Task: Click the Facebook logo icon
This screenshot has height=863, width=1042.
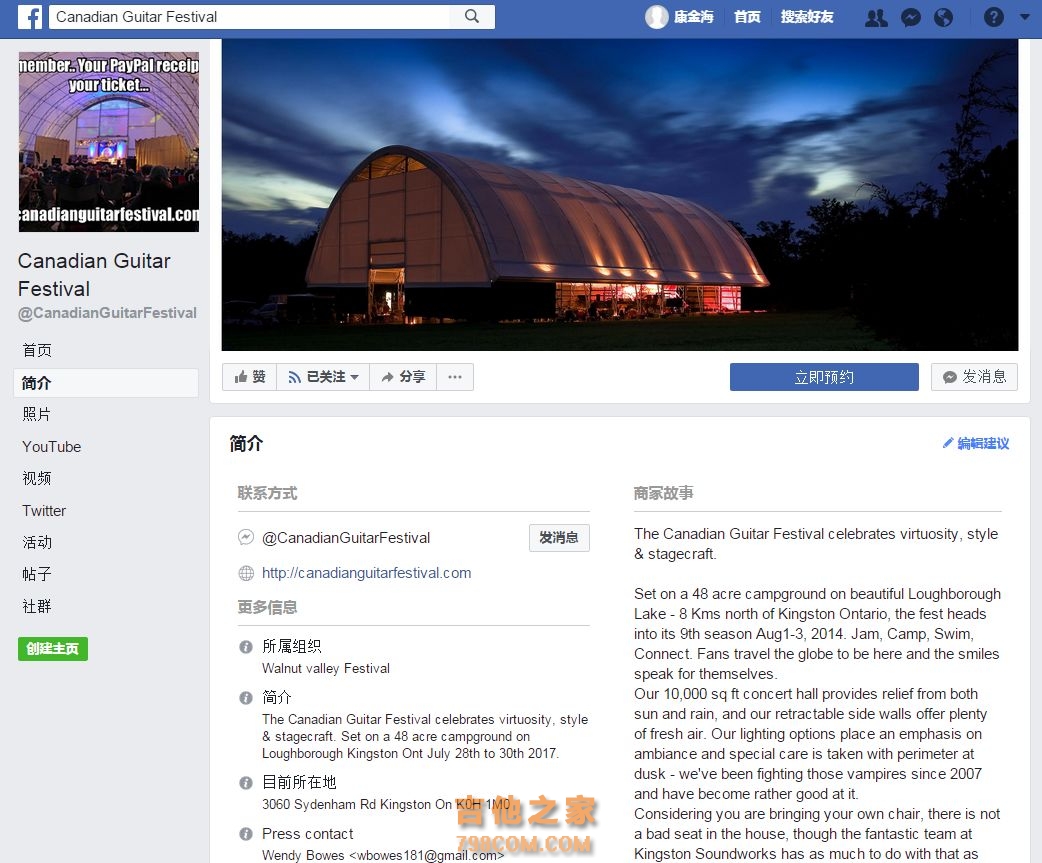Action: point(29,17)
